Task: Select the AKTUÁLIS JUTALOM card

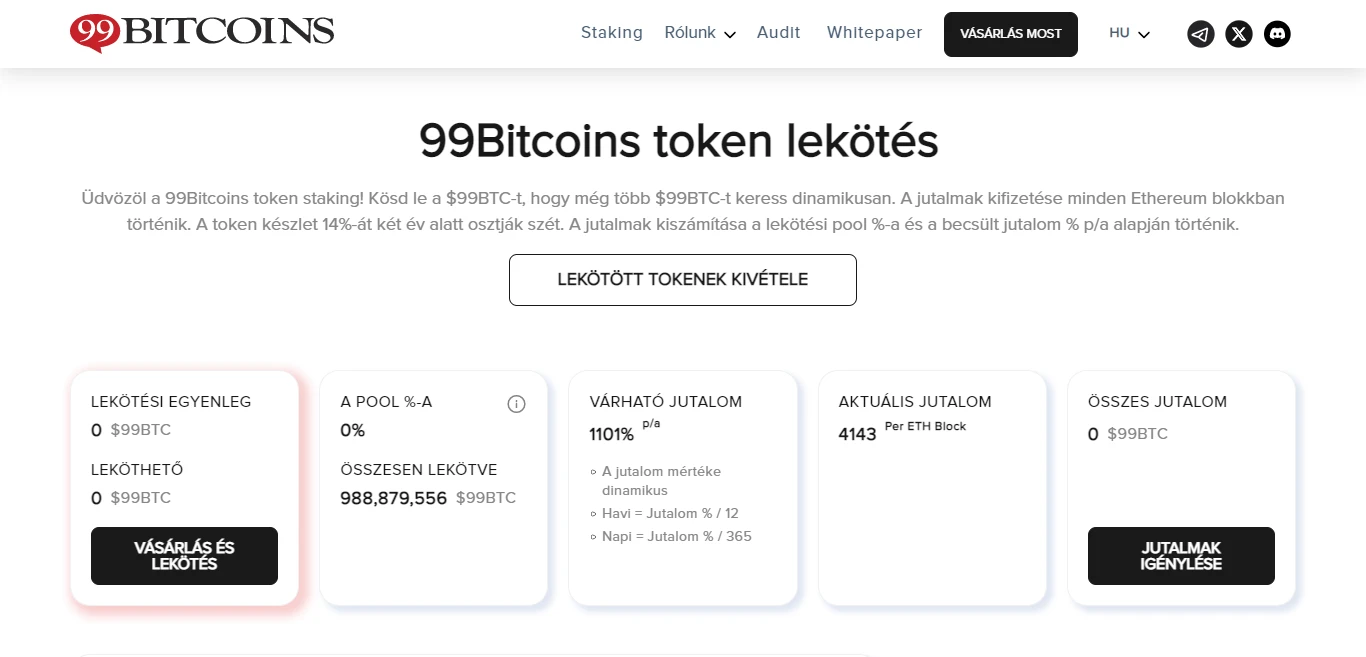Action: (x=932, y=488)
